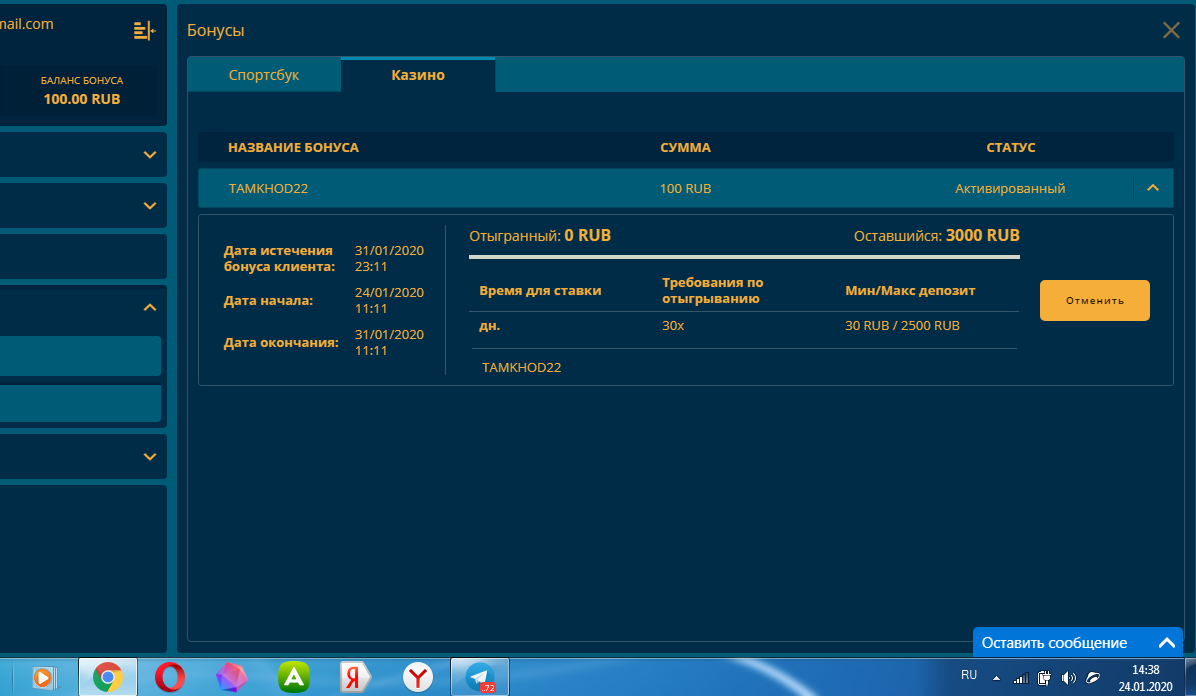
Task: Switch to the Спортсбук tab
Action: (264, 75)
